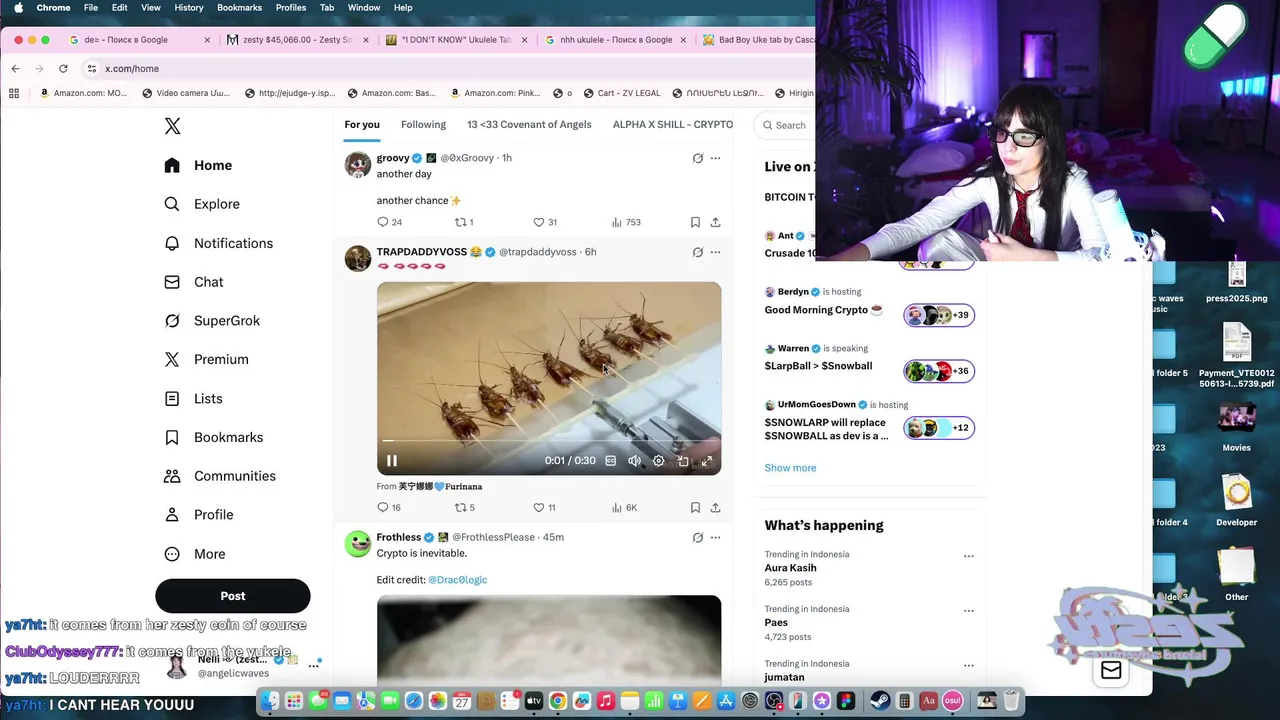The height and width of the screenshot is (720, 1280).
Task: Open more options on Frothless post
Action: (715, 537)
